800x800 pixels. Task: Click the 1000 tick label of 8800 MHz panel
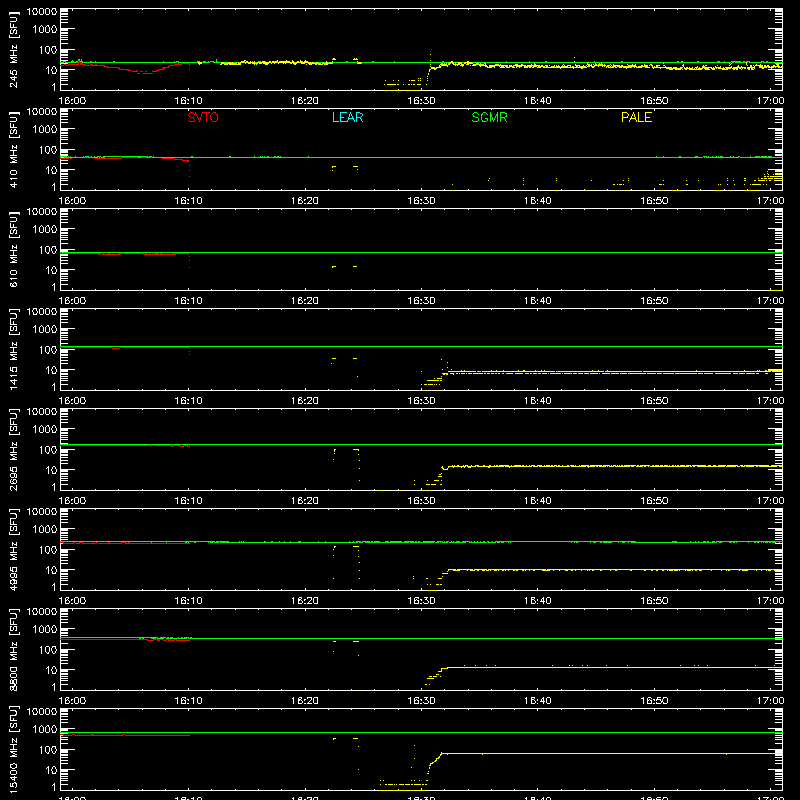(x=45, y=630)
